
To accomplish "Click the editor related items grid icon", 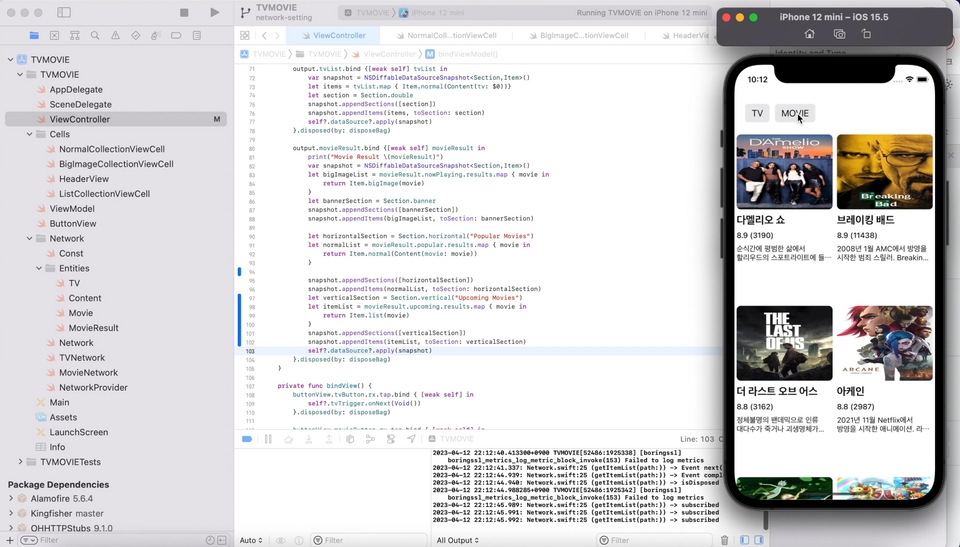I will [245, 36].
